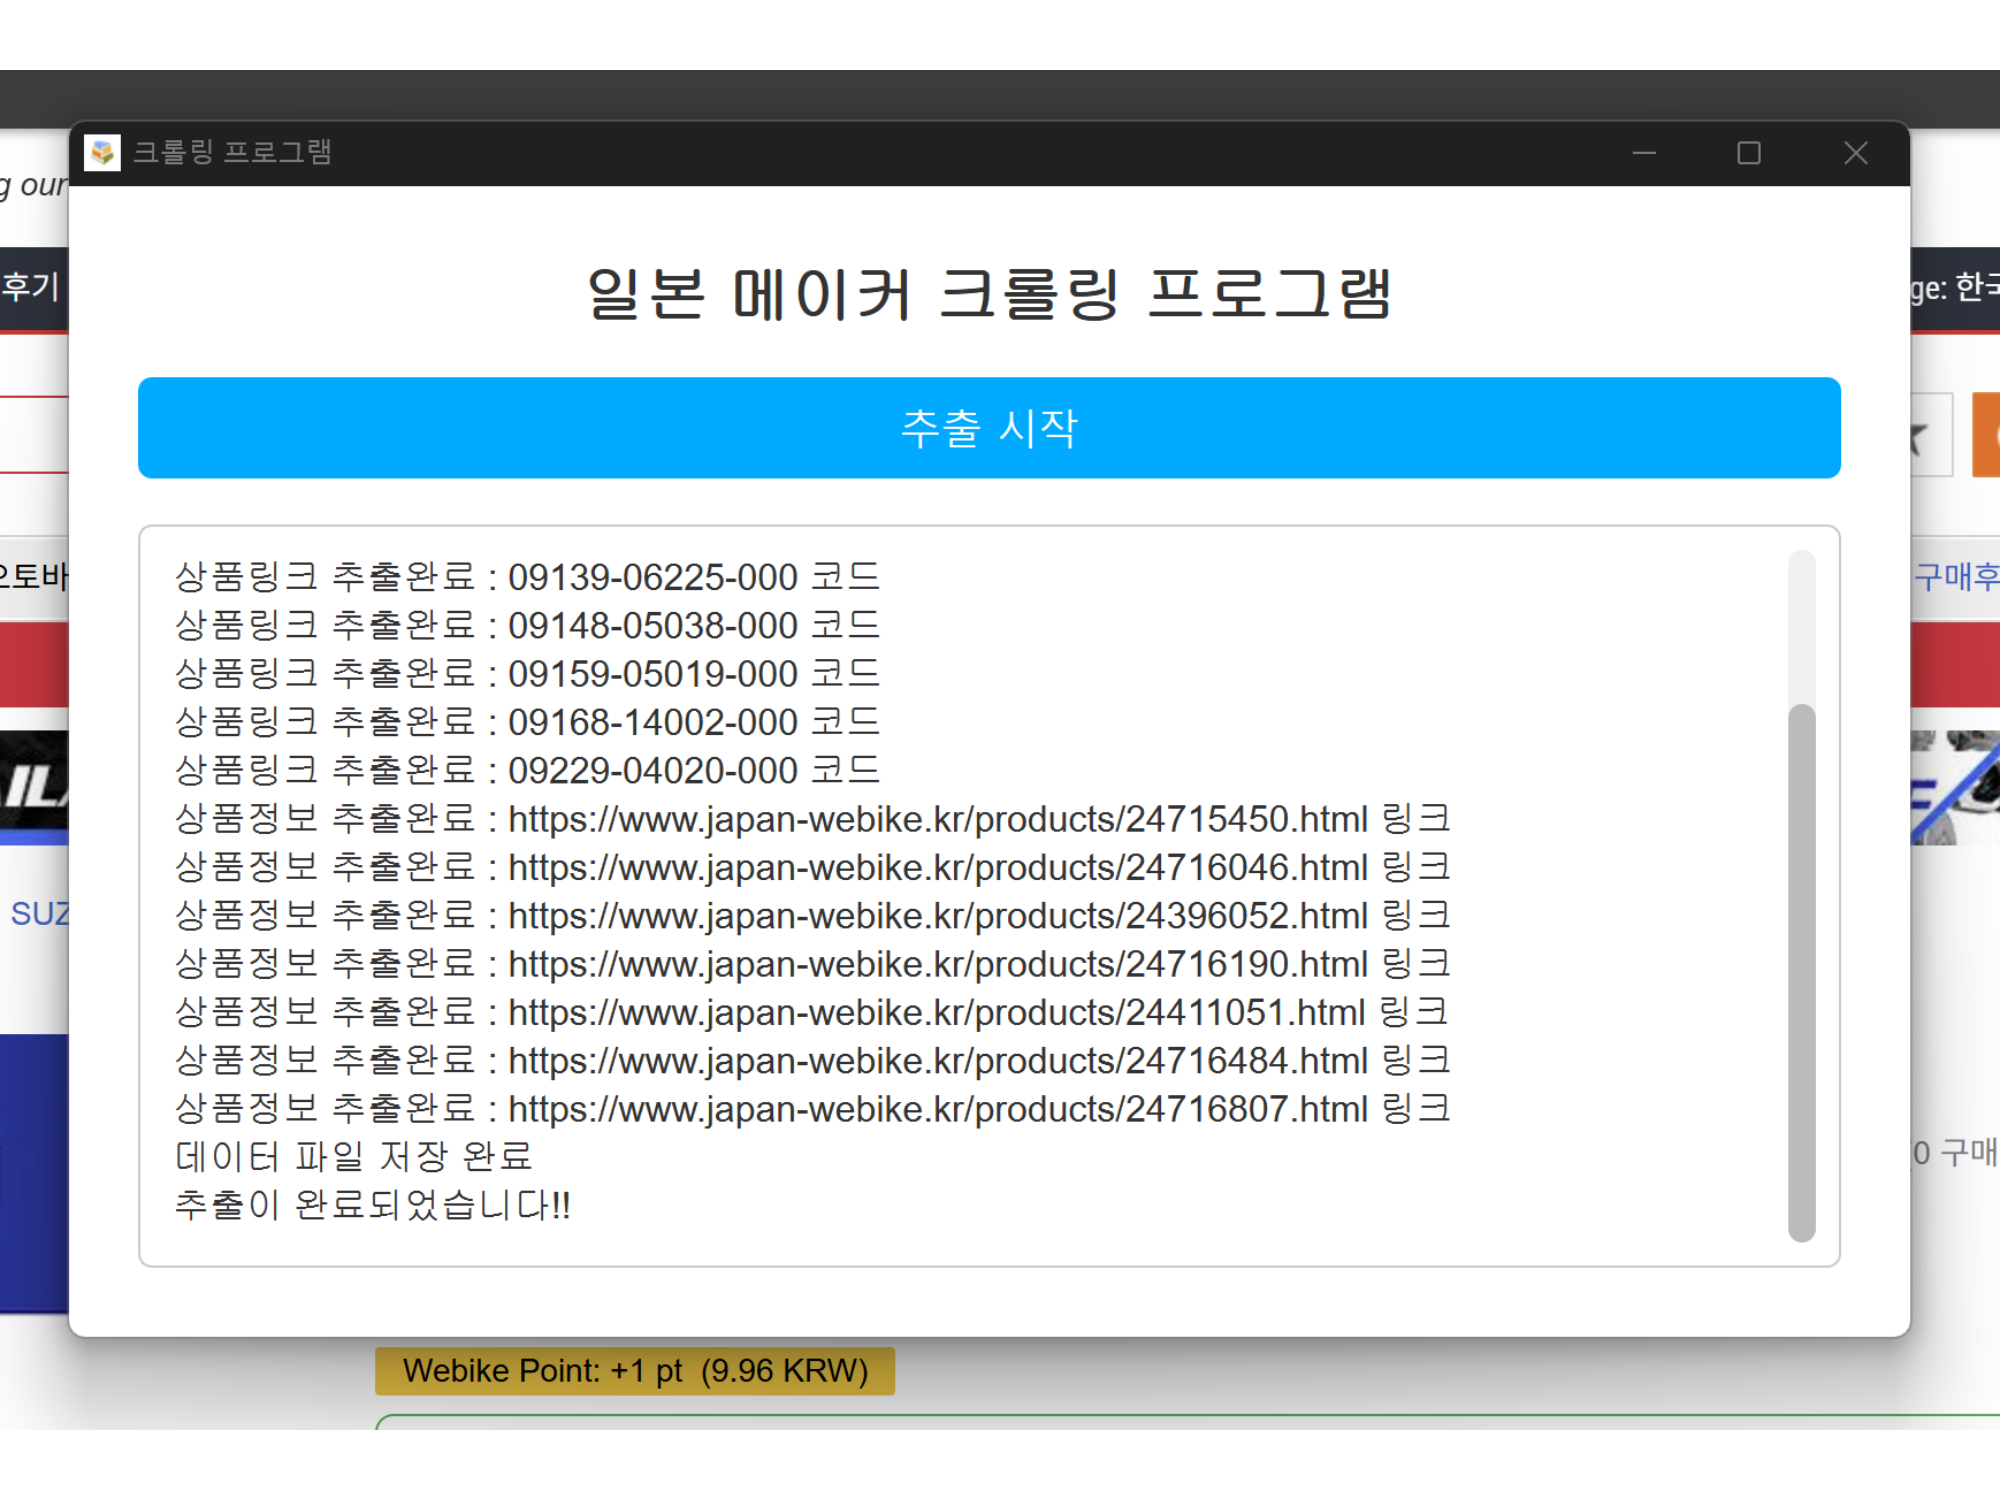Screen dimensions: 2000x1500
Task: Click the products/24716190.html log line
Action: tap(813, 964)
